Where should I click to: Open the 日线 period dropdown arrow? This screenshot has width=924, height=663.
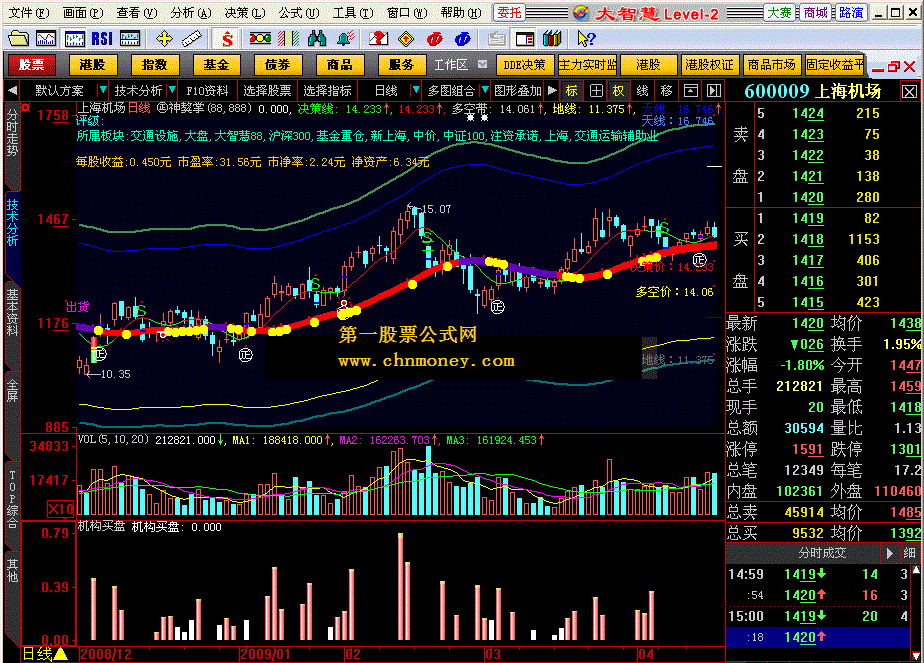tap(415, 91)
